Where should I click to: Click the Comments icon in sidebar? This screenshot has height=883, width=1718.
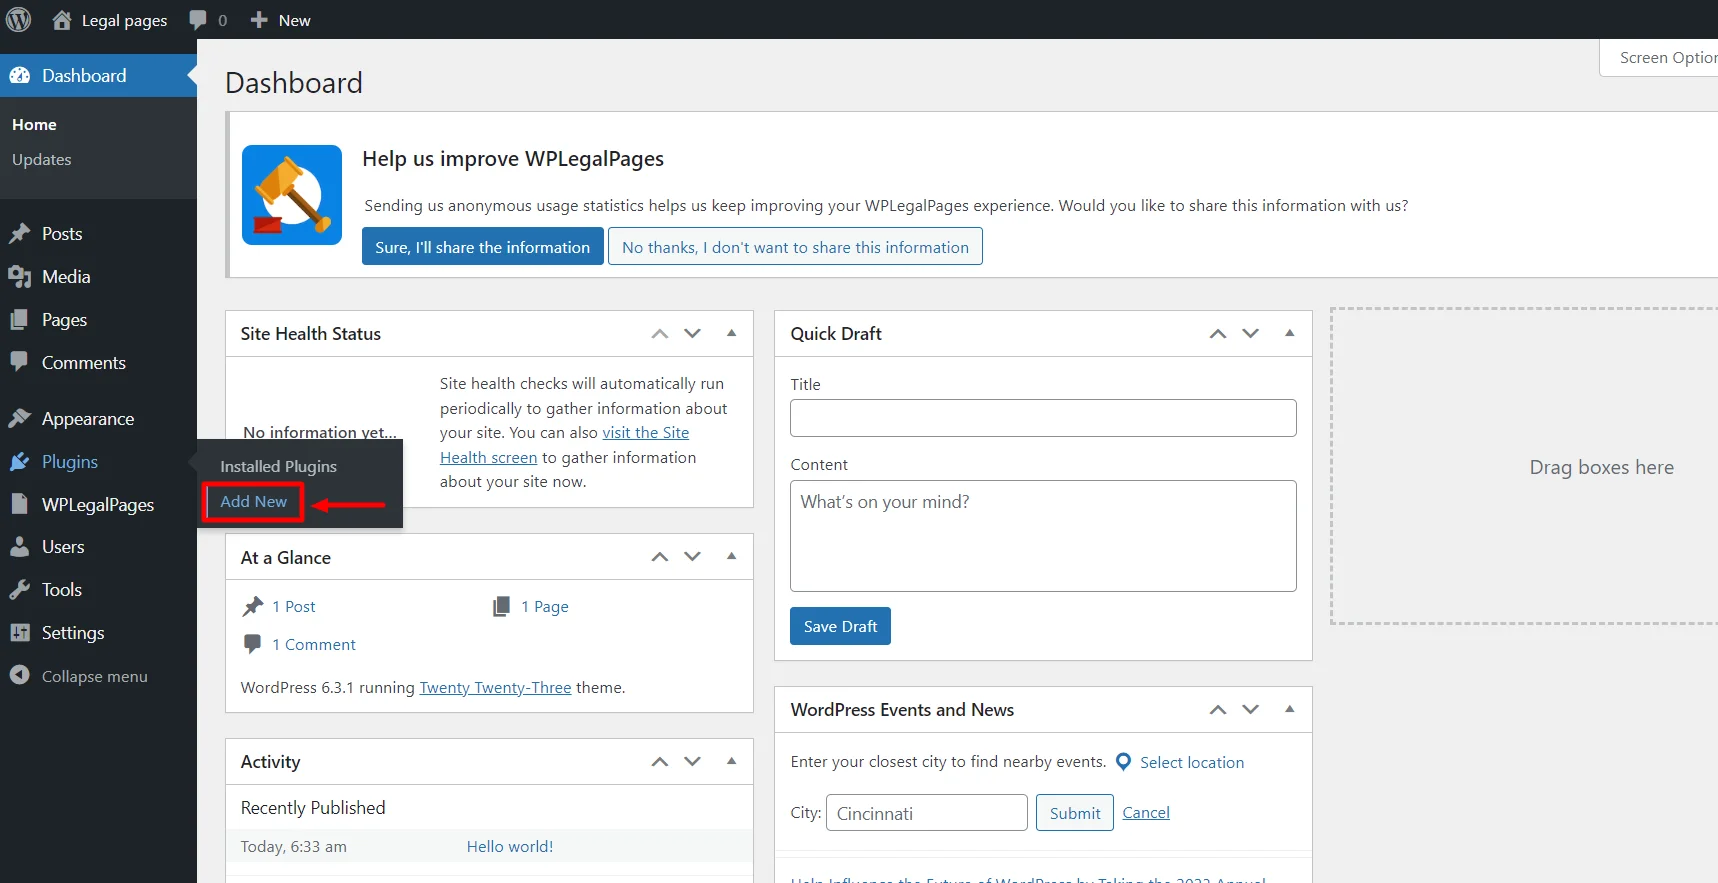point(20,362)
